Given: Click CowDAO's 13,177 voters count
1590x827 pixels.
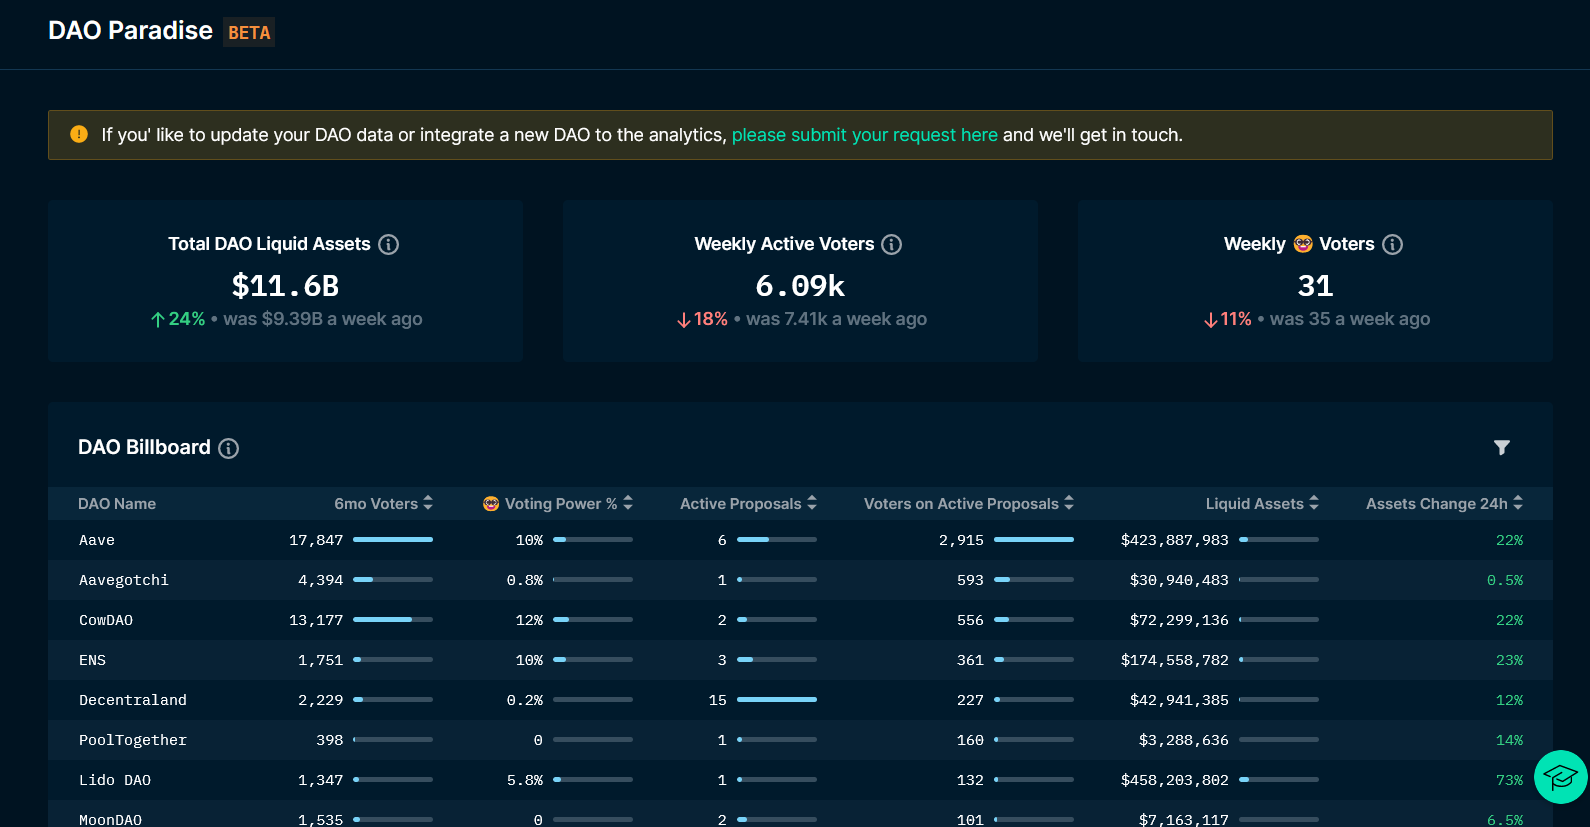Looking at the screenshot, I should click(x=316, y=620).
